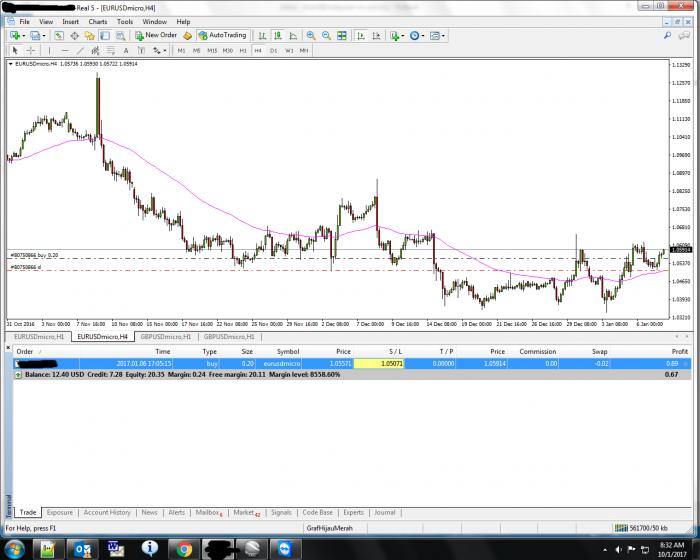700x560 pixels.
Task: Switch timeframe to W1
Action: 289,50
